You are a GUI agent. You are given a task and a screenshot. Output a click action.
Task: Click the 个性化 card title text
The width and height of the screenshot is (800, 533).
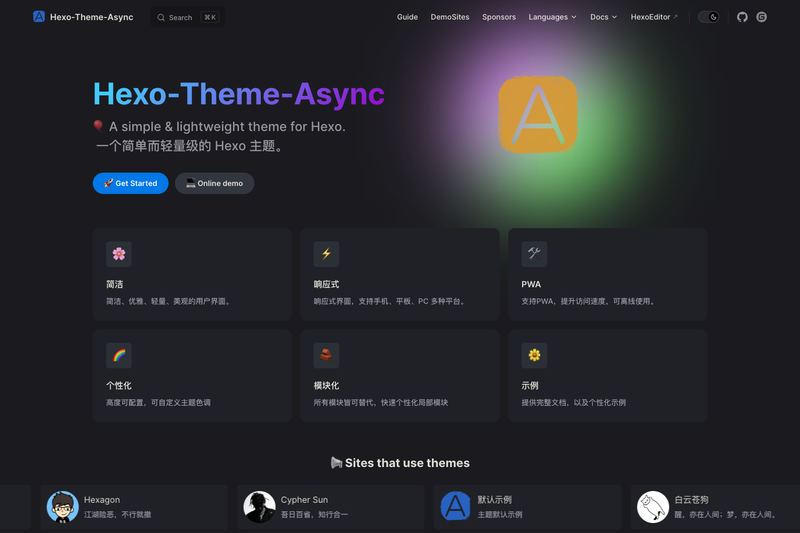click(118, 386)
